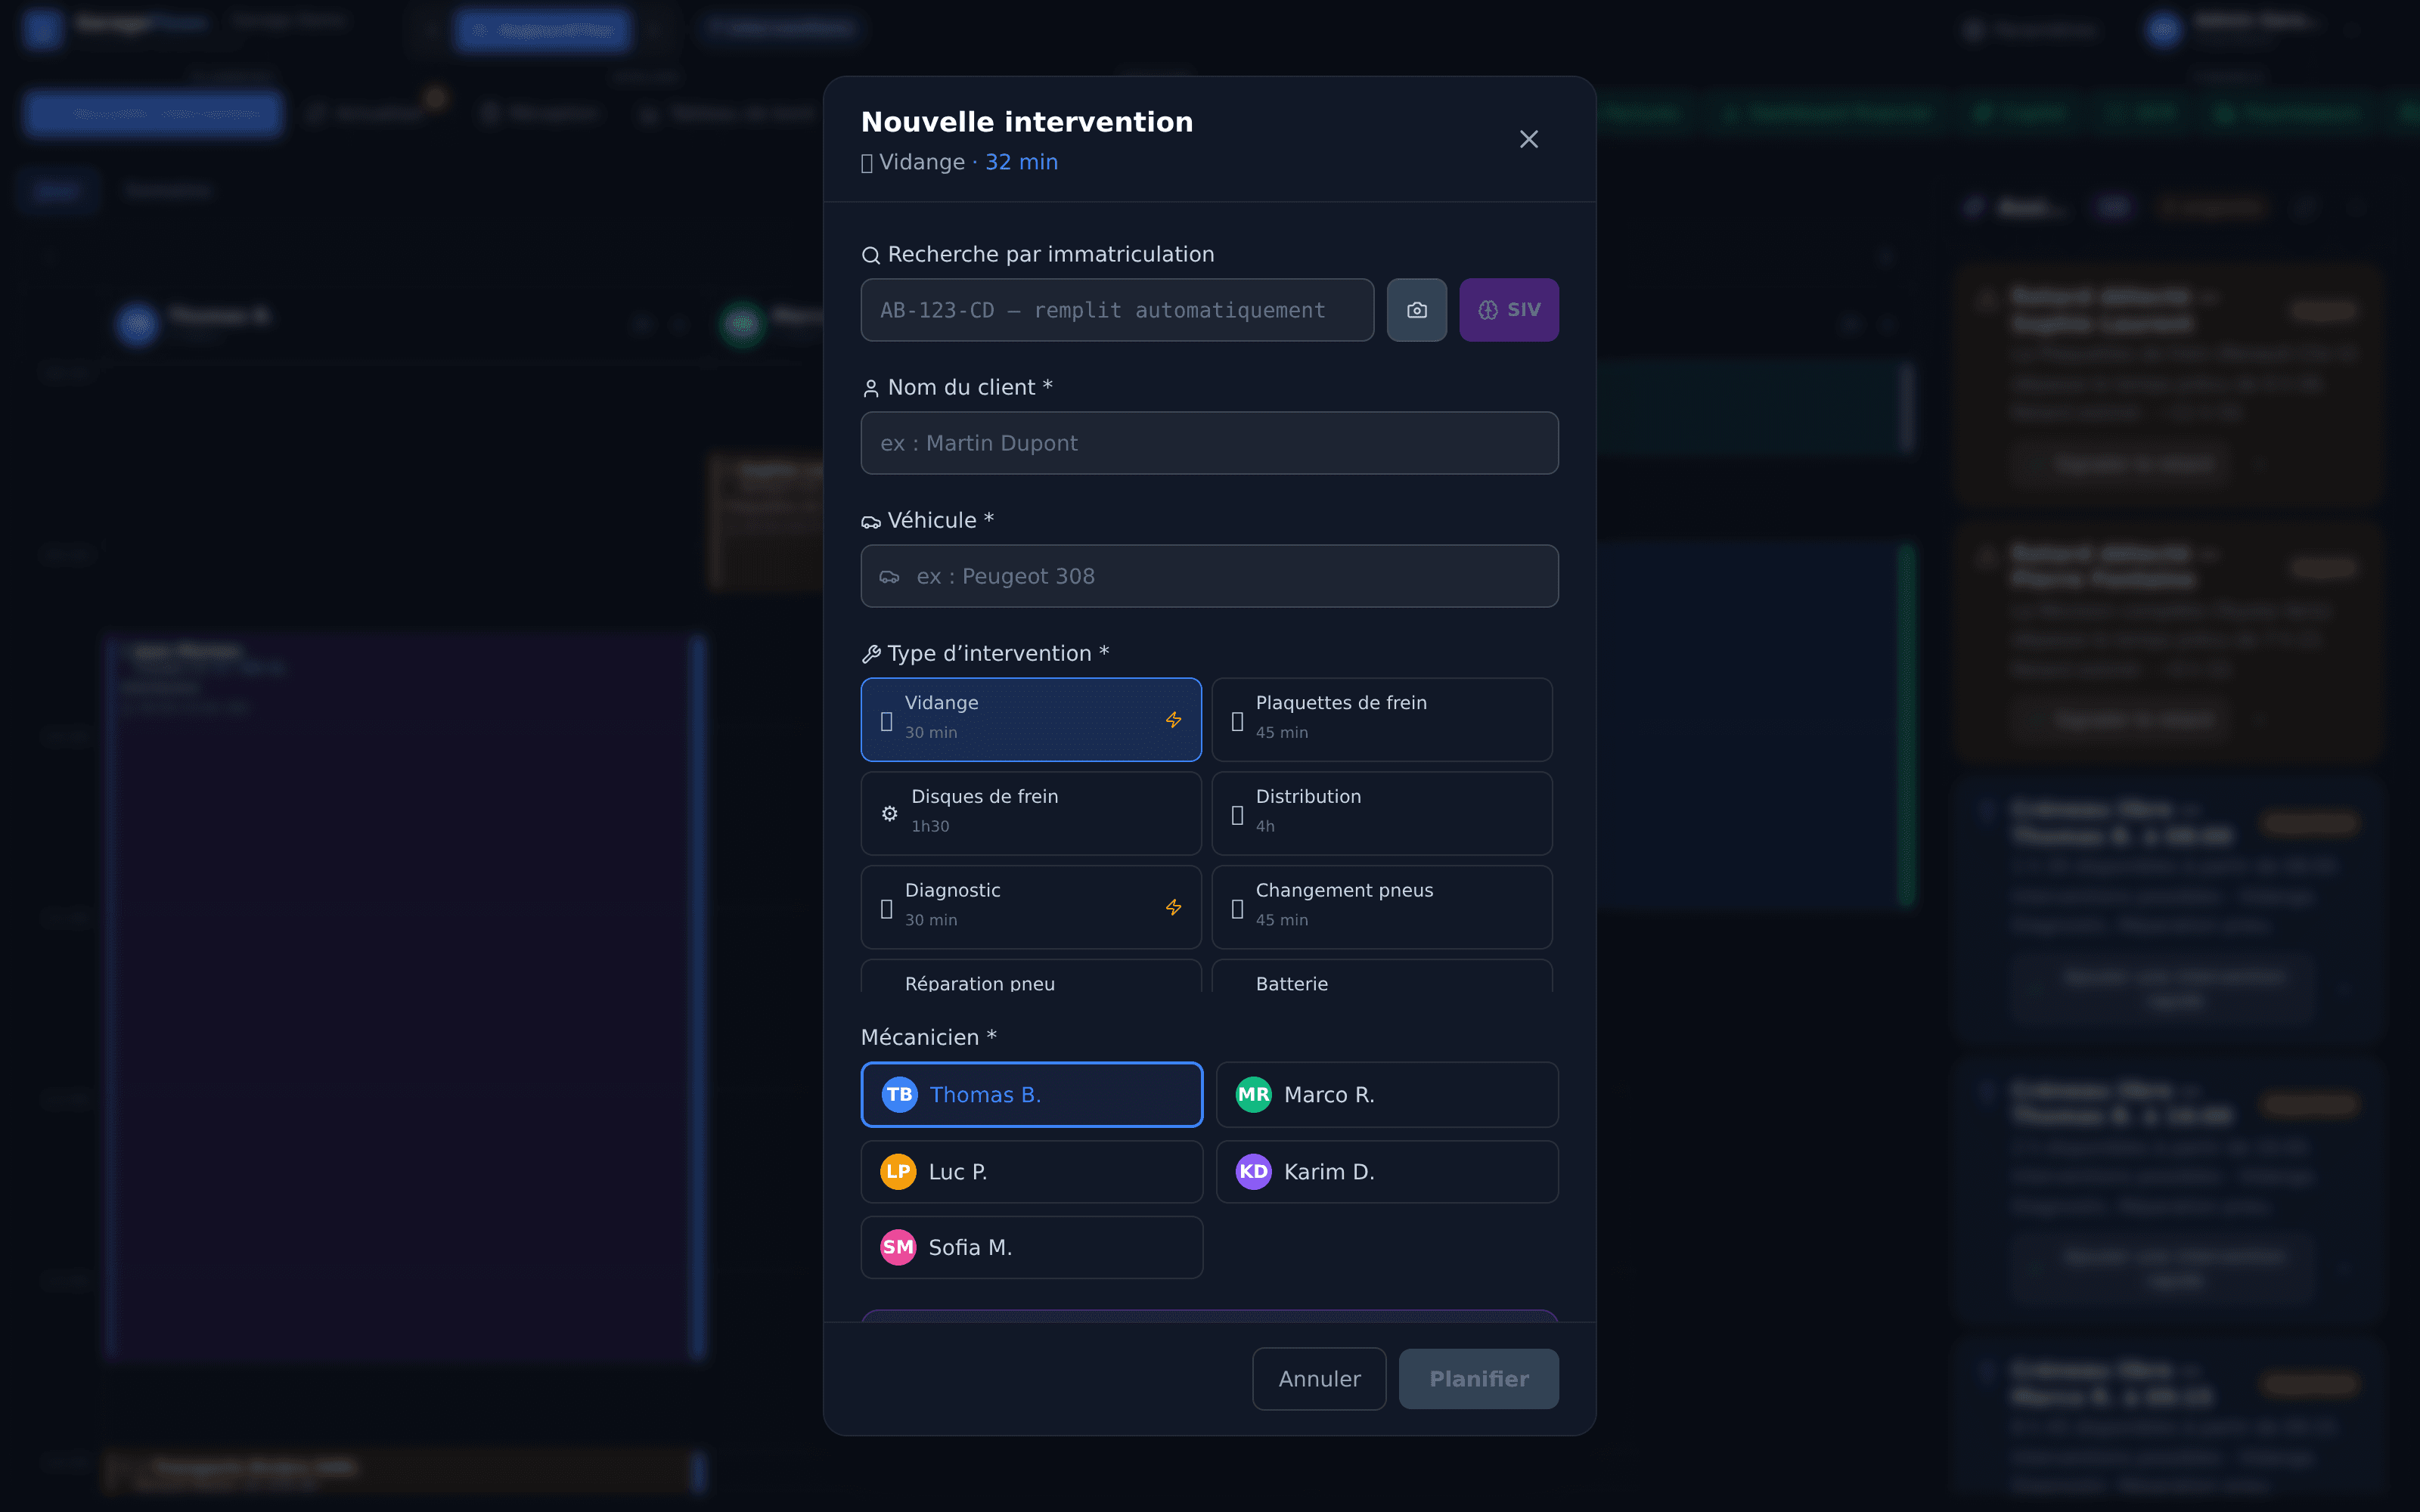Click the wrench icon by Type d'intervention

pyautogui.click(x=870, y=654)
